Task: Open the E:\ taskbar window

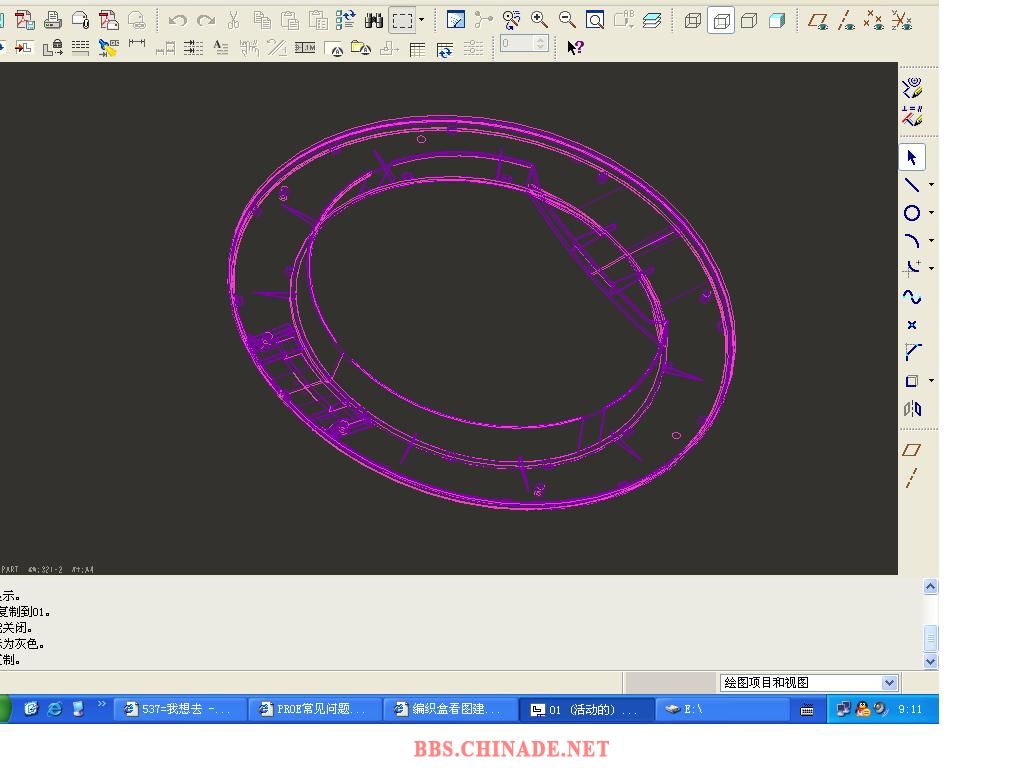Action: tap(722, 709)
